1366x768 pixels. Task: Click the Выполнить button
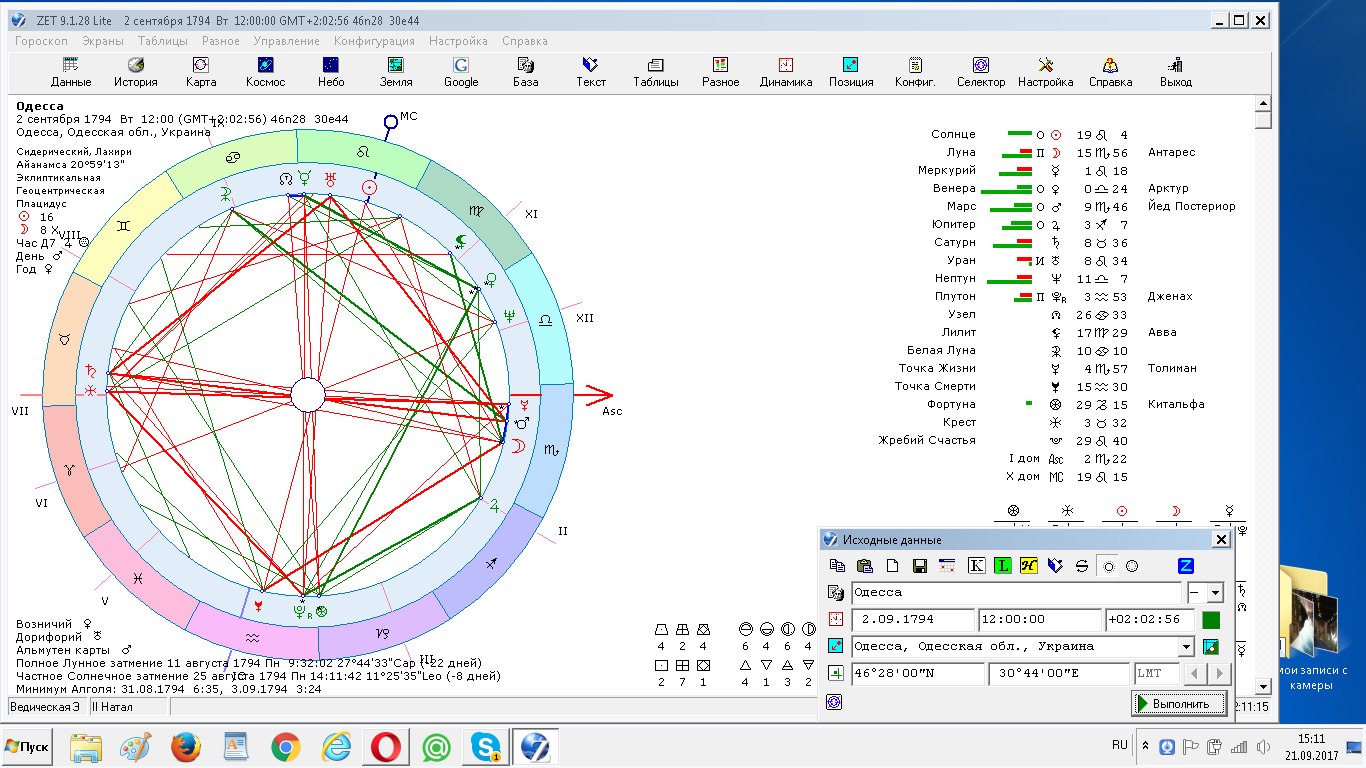[1179, 704]
